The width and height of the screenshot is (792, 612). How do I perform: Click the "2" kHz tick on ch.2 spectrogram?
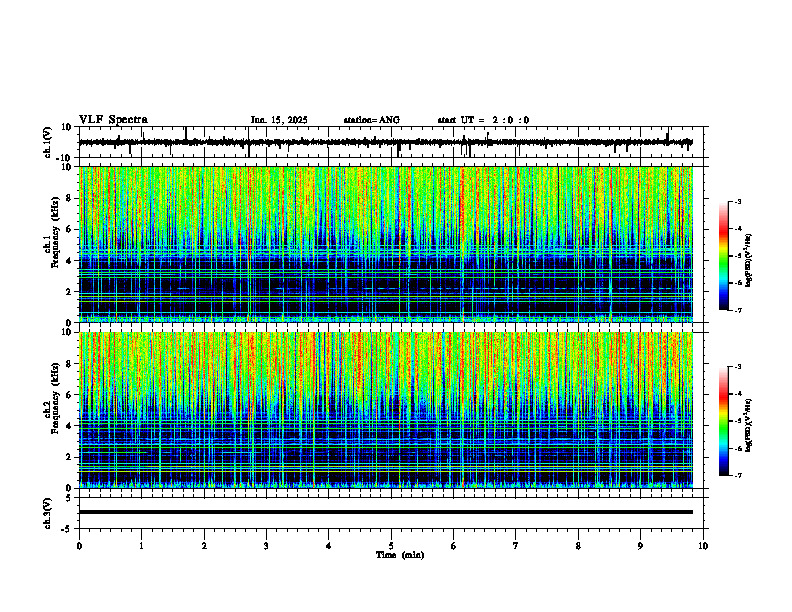coord(70,457)
